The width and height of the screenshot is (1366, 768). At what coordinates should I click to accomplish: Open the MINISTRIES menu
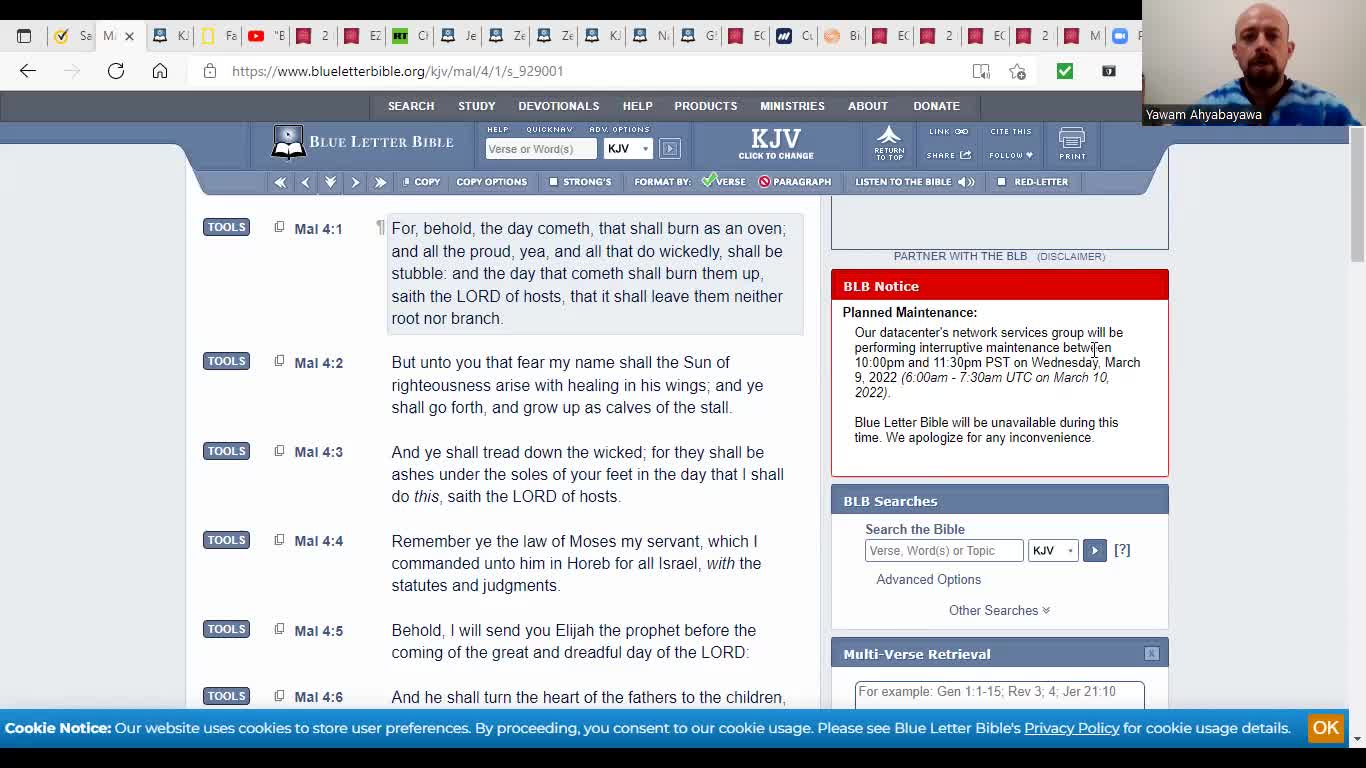tap(792, 106)
